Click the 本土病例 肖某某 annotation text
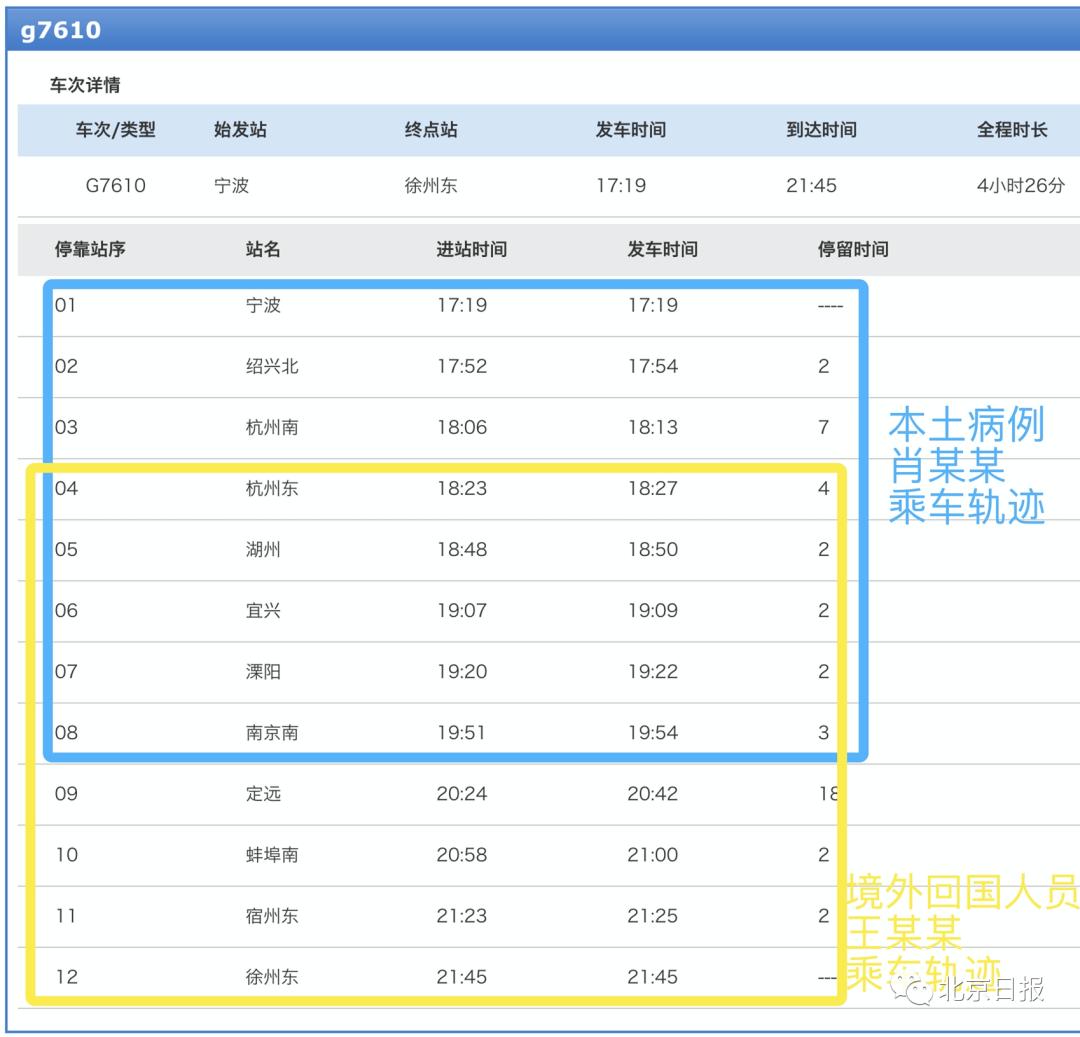Viewport: 1080px width, 1037px height. [x=964, y=466]
